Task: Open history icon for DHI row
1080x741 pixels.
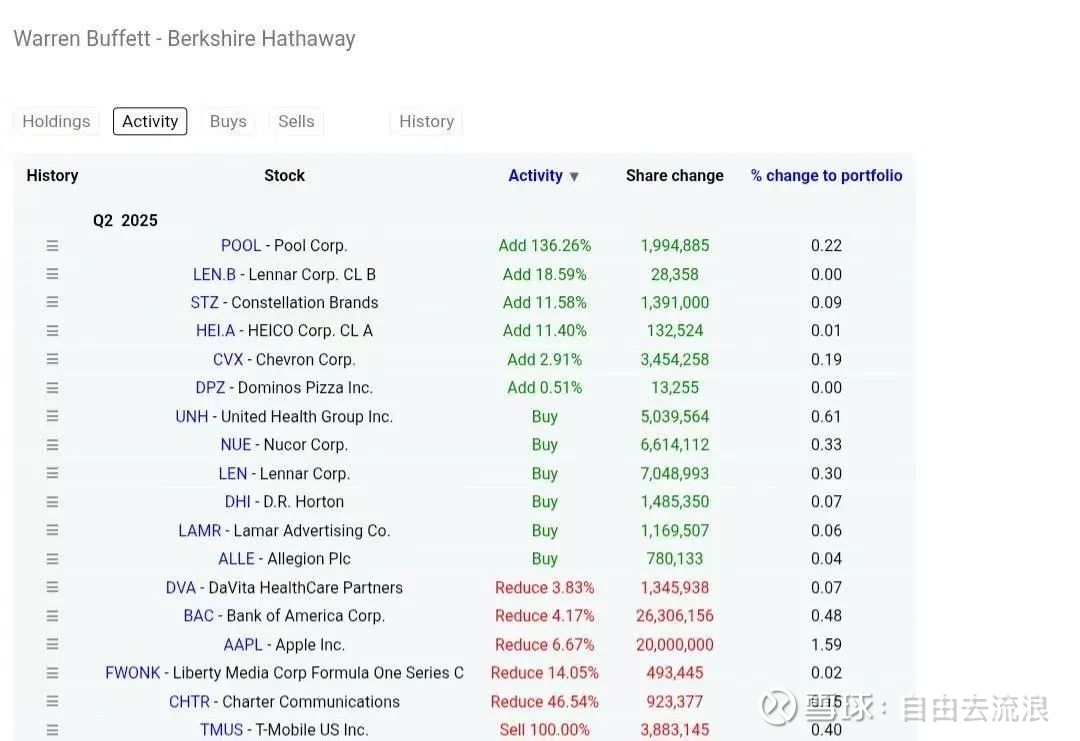Action: 52,502
